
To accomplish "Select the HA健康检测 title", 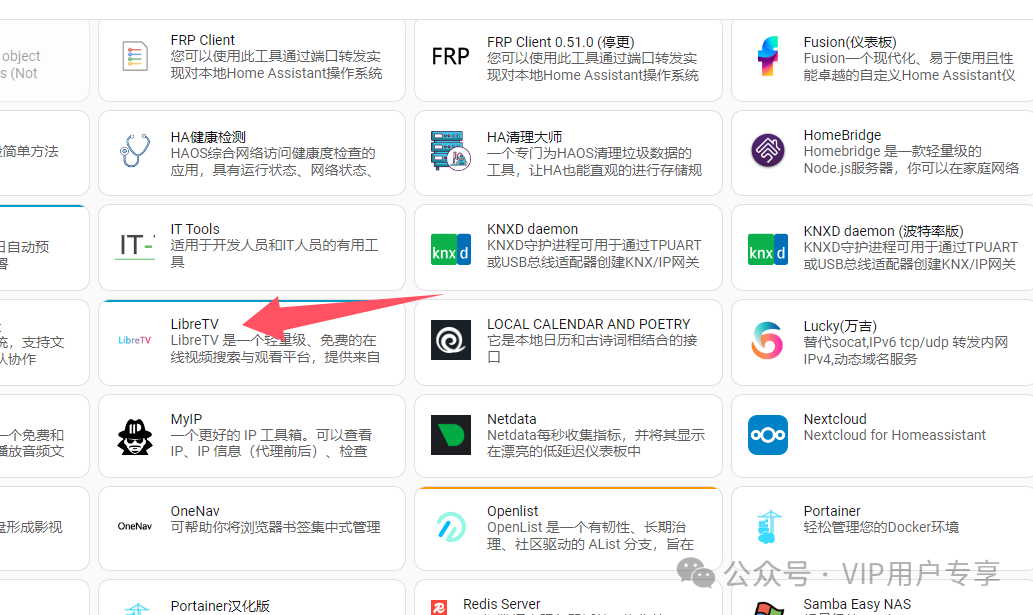I will pos(208,137).
